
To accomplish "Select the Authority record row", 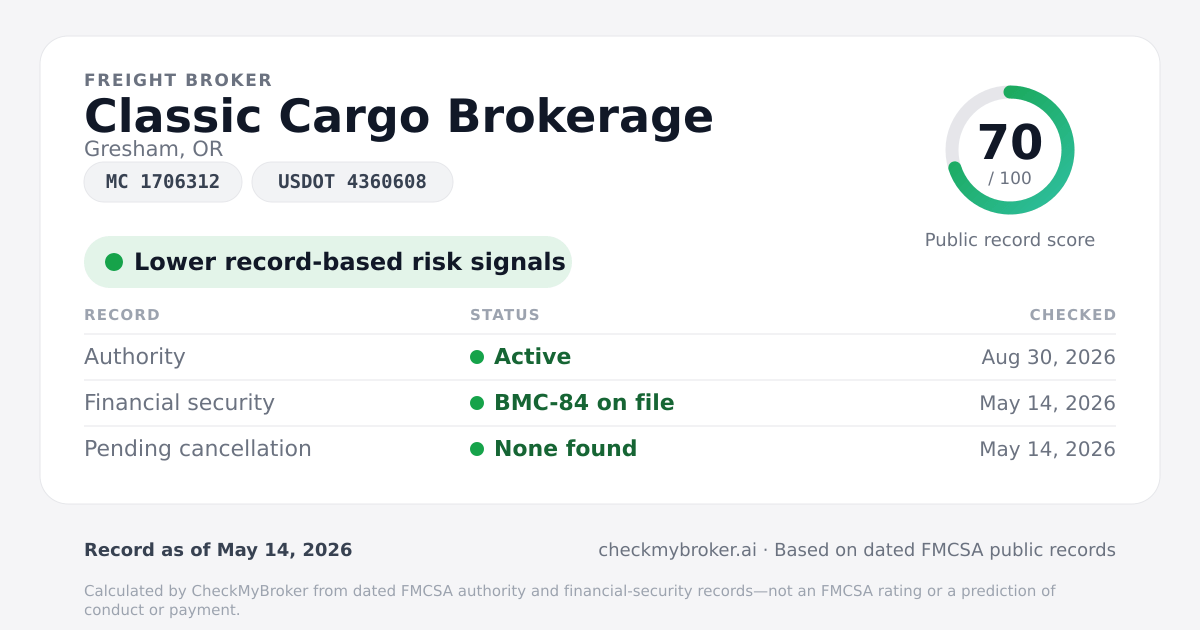I will [x=600, y=357].
